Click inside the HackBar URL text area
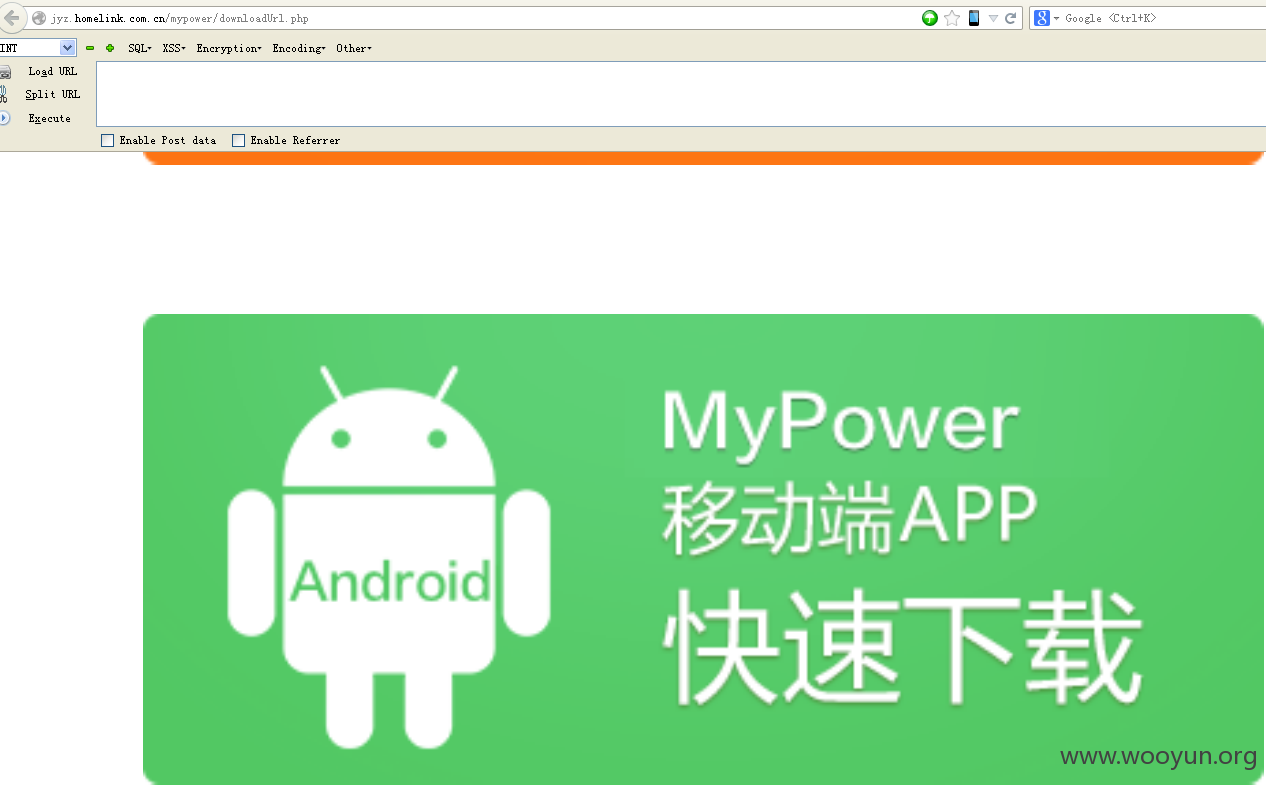Viewport: 1266px width, 785px height. 681,94
